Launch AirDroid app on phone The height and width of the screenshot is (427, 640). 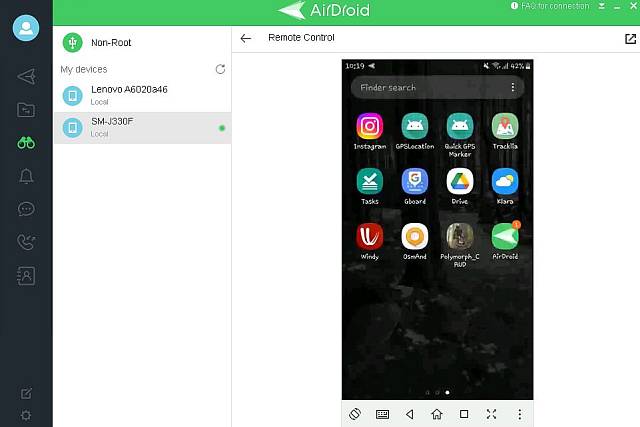(505, 236)
